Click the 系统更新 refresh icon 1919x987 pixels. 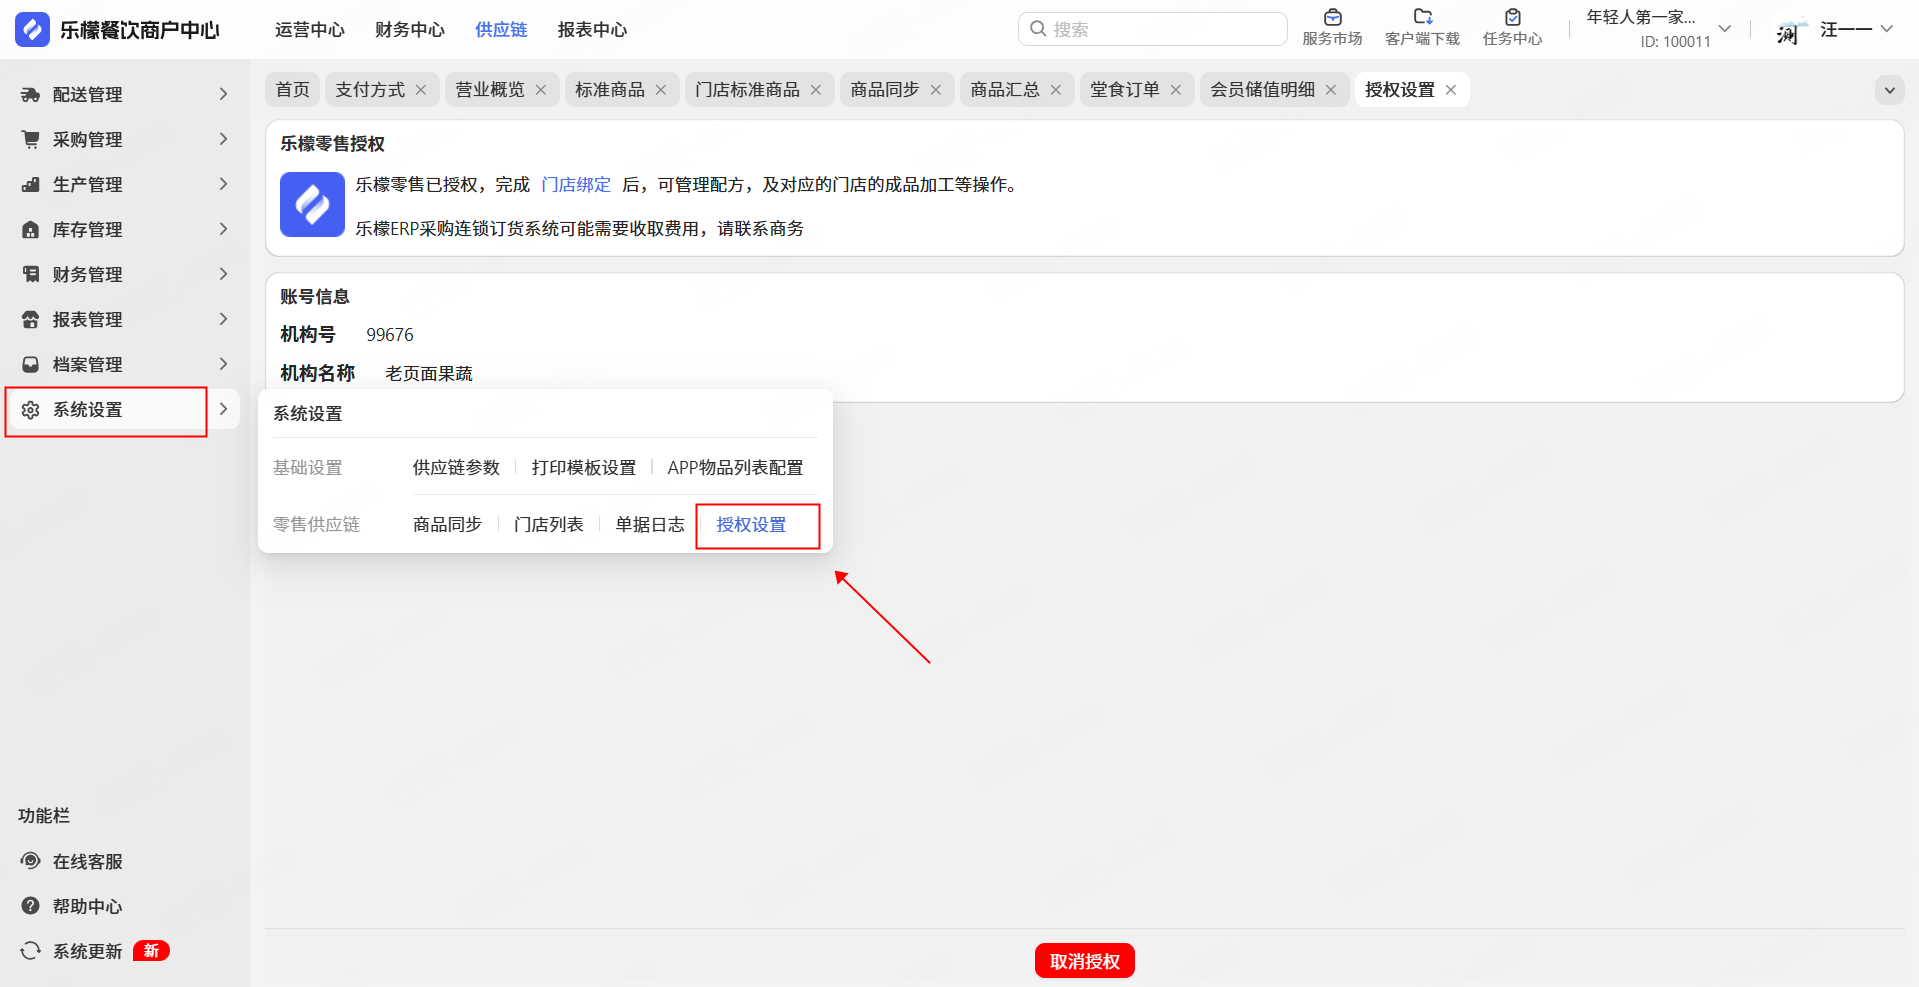pyautogui.click(x=31, y=951)
